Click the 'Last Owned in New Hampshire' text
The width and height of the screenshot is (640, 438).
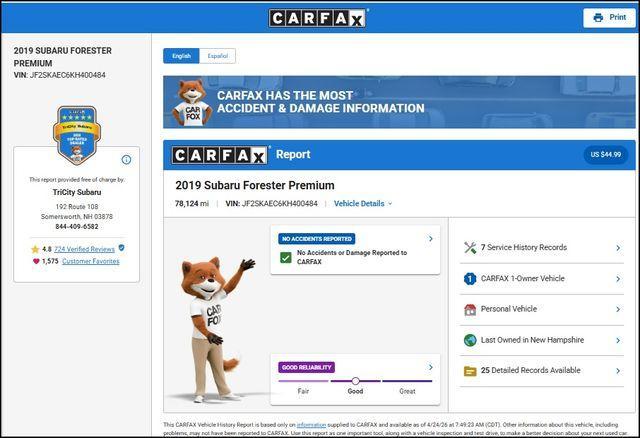coord(532,340)
